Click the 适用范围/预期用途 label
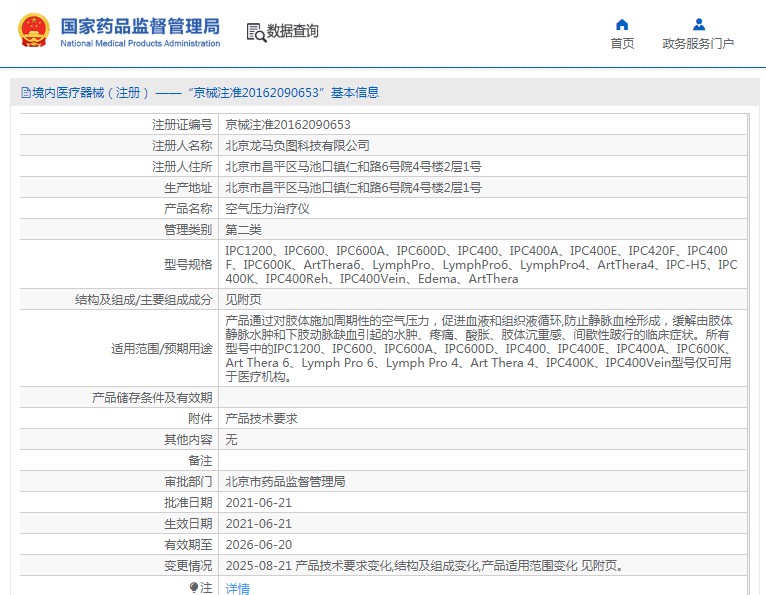The width and height of the screenshot is (766, 595). click(161, 348)
